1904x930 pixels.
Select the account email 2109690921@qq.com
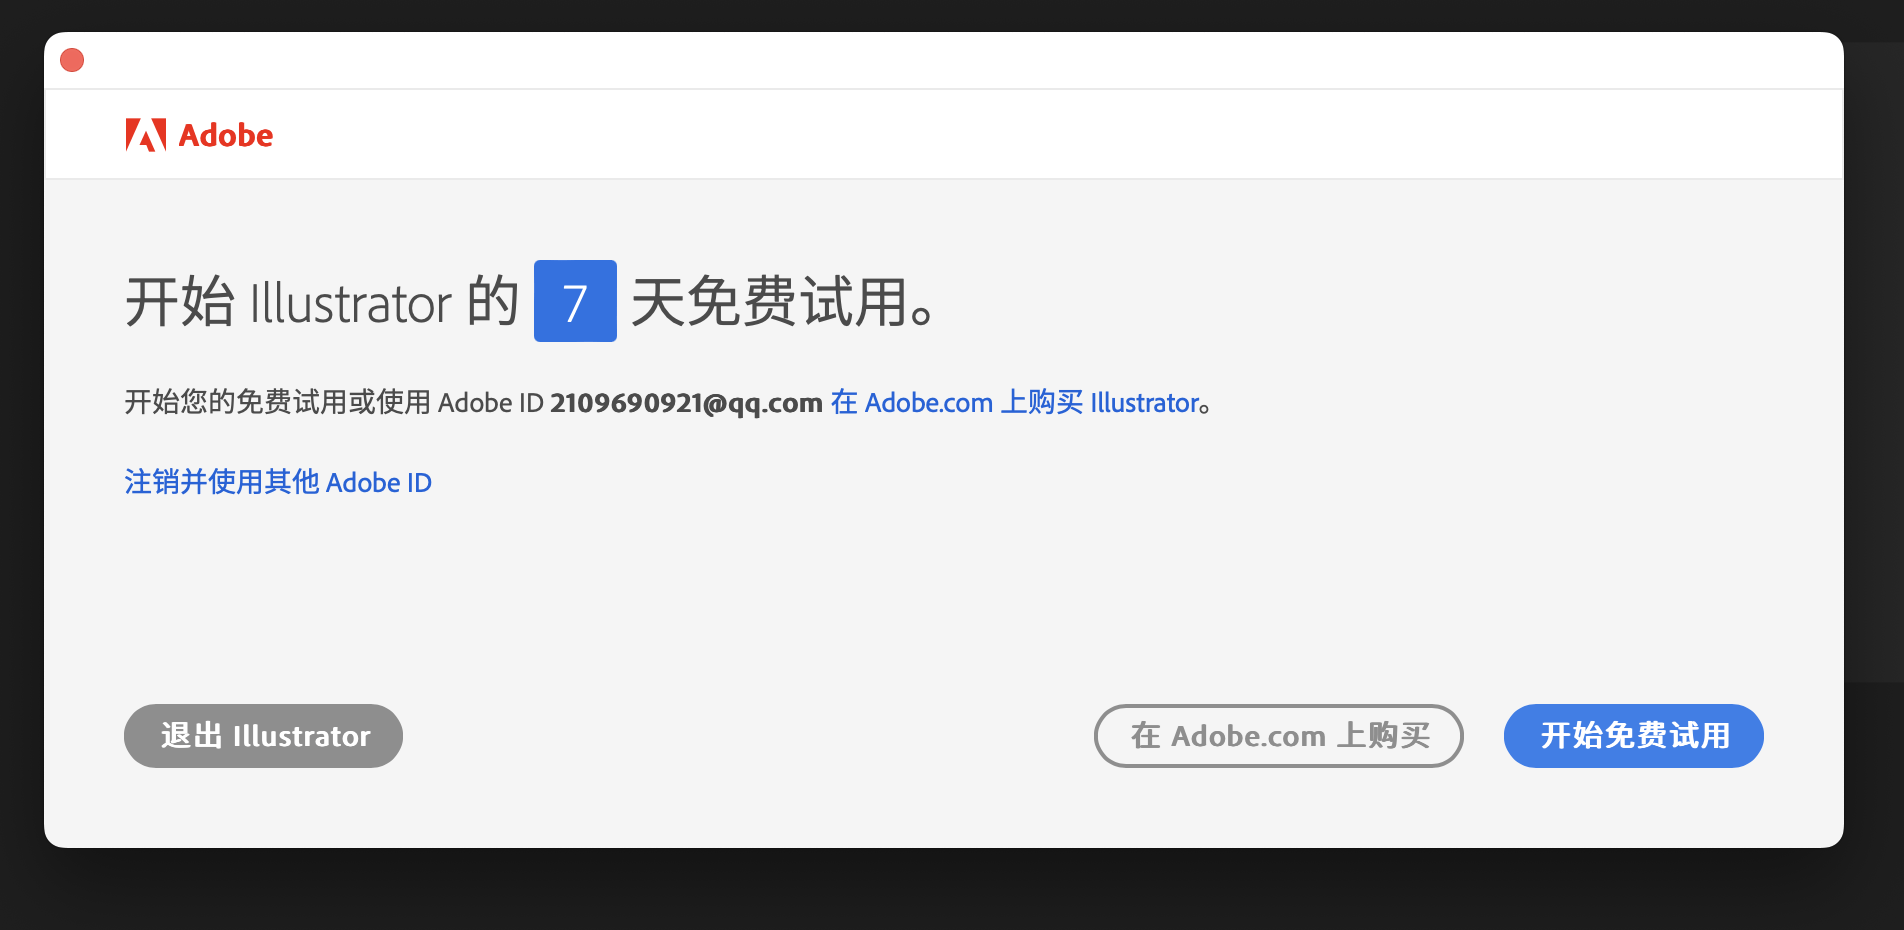(685, 402)
